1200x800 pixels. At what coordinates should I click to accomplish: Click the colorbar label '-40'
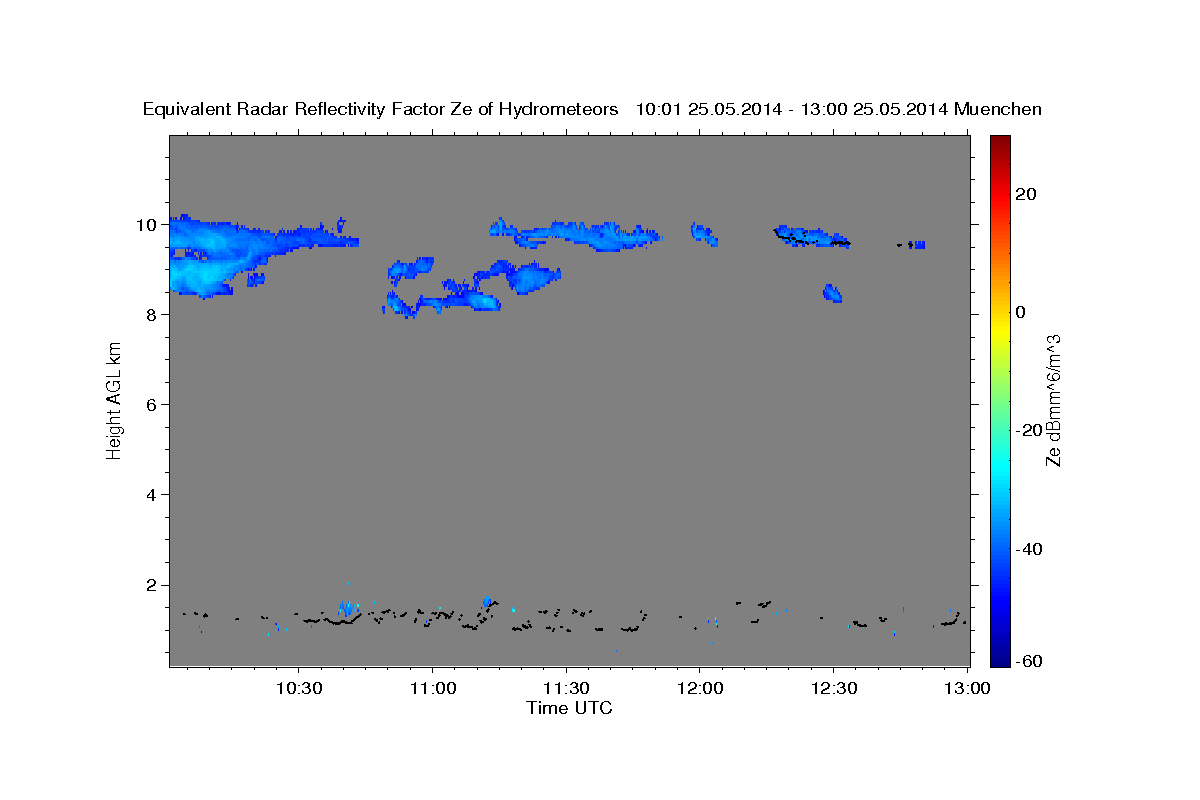[1029, 548]
